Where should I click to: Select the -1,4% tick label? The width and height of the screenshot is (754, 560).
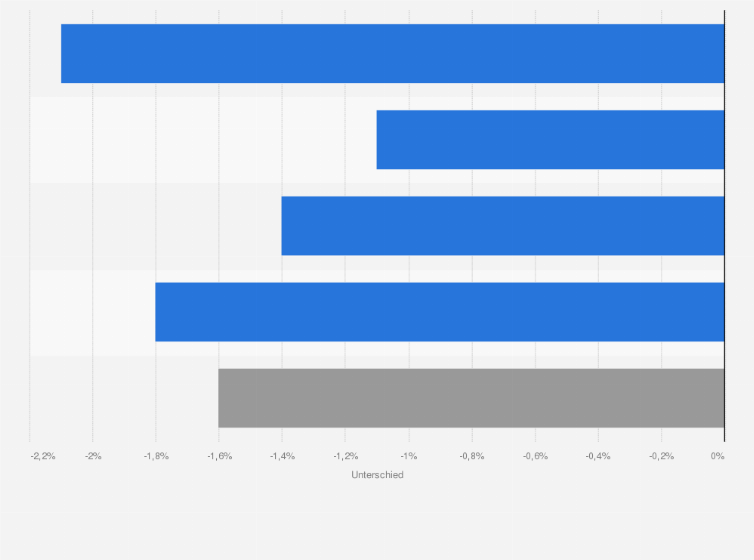pos(282,456)
